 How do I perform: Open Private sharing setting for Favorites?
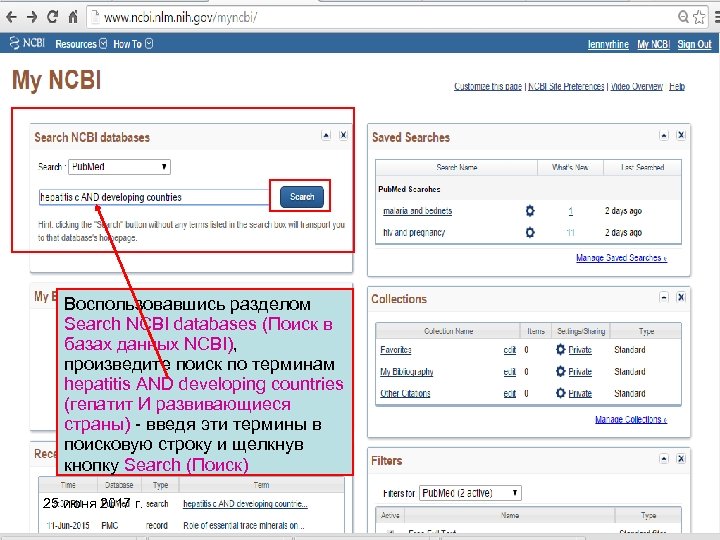click(x=580, y=350)
